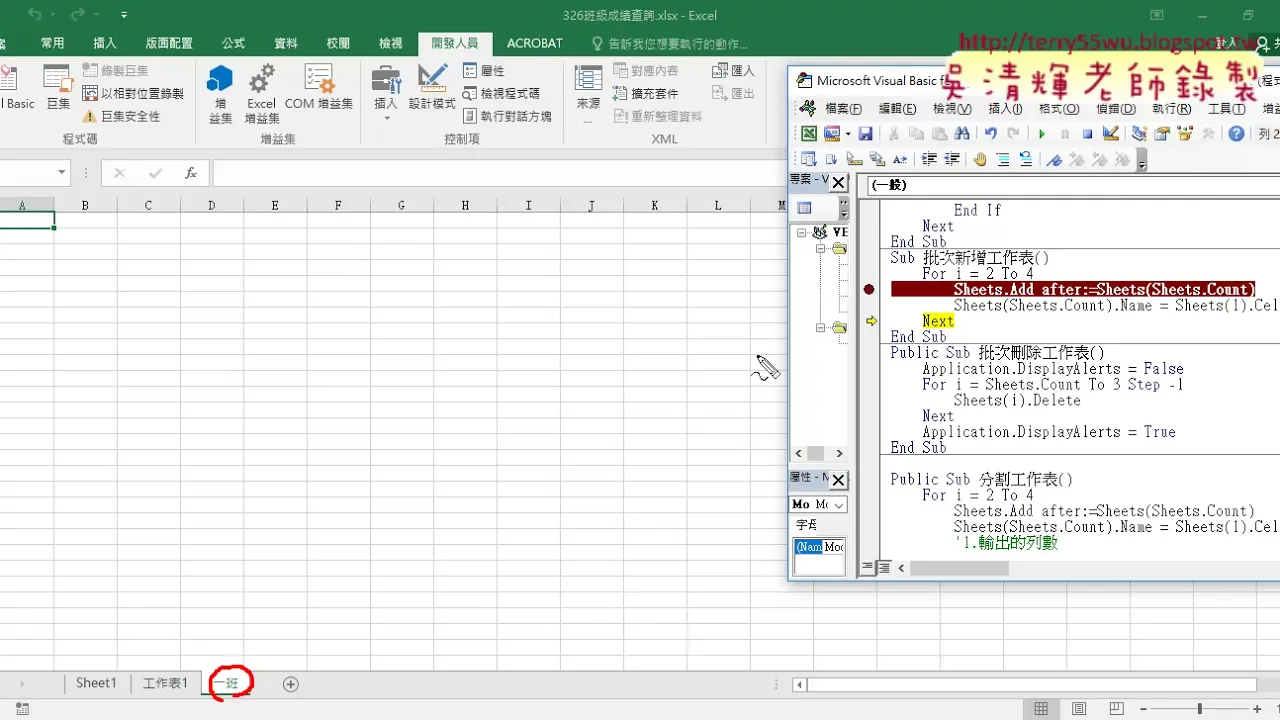This screenshot has height=720, width=1280.
Task: Open Object Browser icon in VBA toolbar
Action: (x=1184, y=134)
